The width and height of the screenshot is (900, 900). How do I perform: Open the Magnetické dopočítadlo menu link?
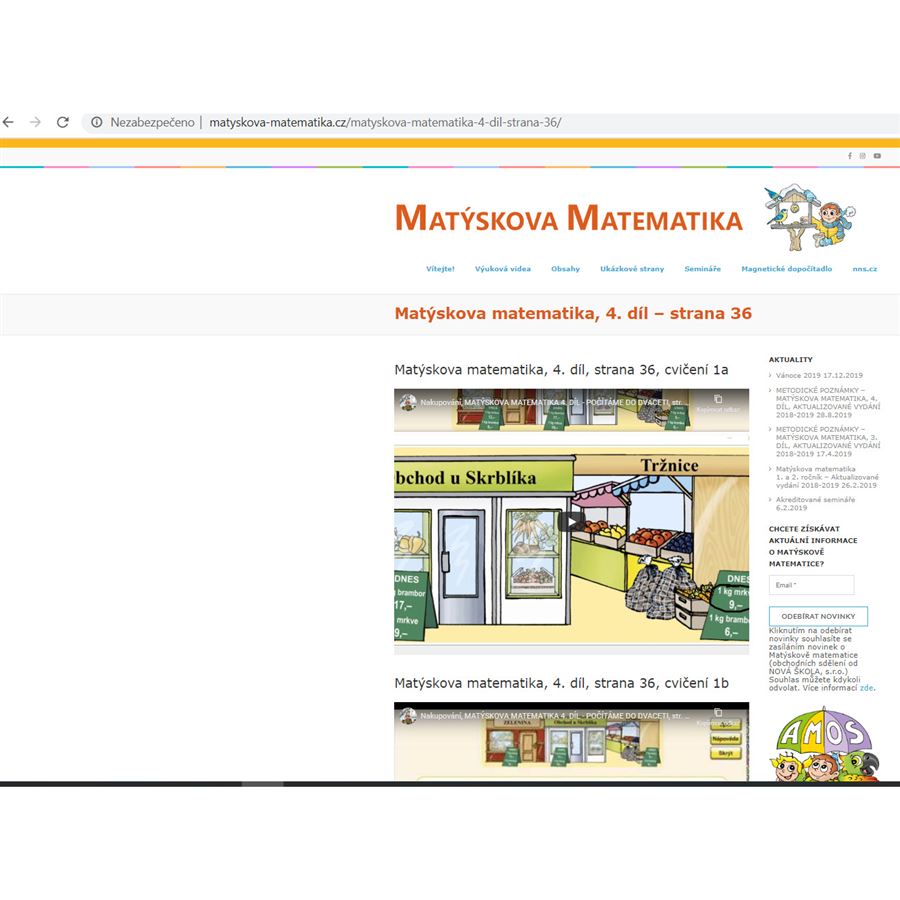(786, 269)
